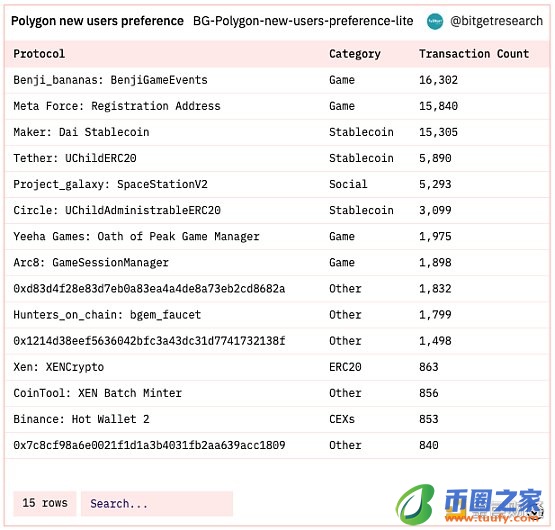This screenshot has width=555, height=530.
Task: Sort by the Transaction Count column header
Action: [x=474, y=54]
